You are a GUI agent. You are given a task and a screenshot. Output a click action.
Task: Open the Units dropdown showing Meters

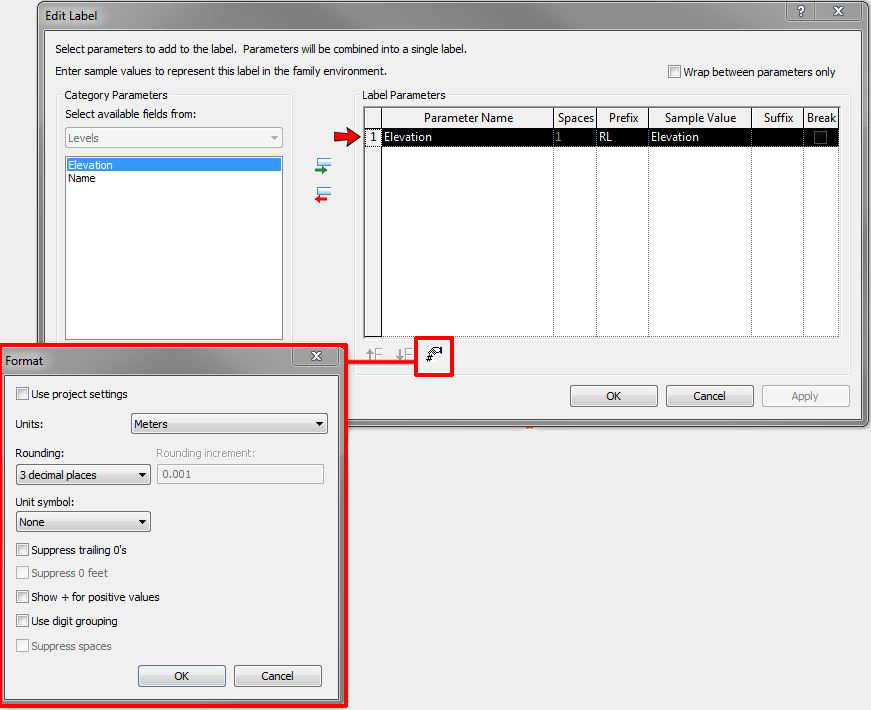point(229,424)
